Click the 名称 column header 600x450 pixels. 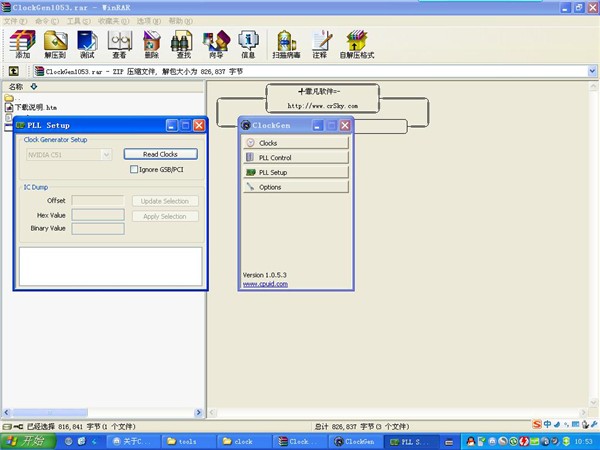pos(16,87)
